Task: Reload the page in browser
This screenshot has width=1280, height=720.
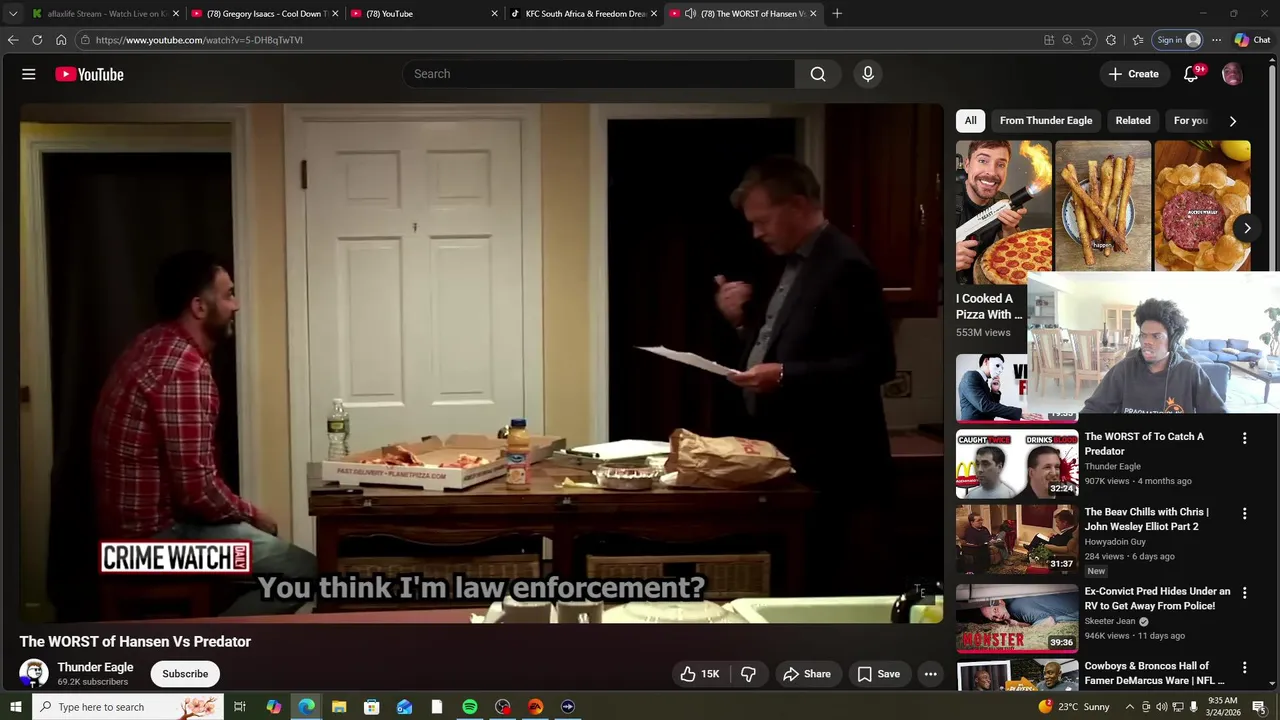Action: point(37,40)
